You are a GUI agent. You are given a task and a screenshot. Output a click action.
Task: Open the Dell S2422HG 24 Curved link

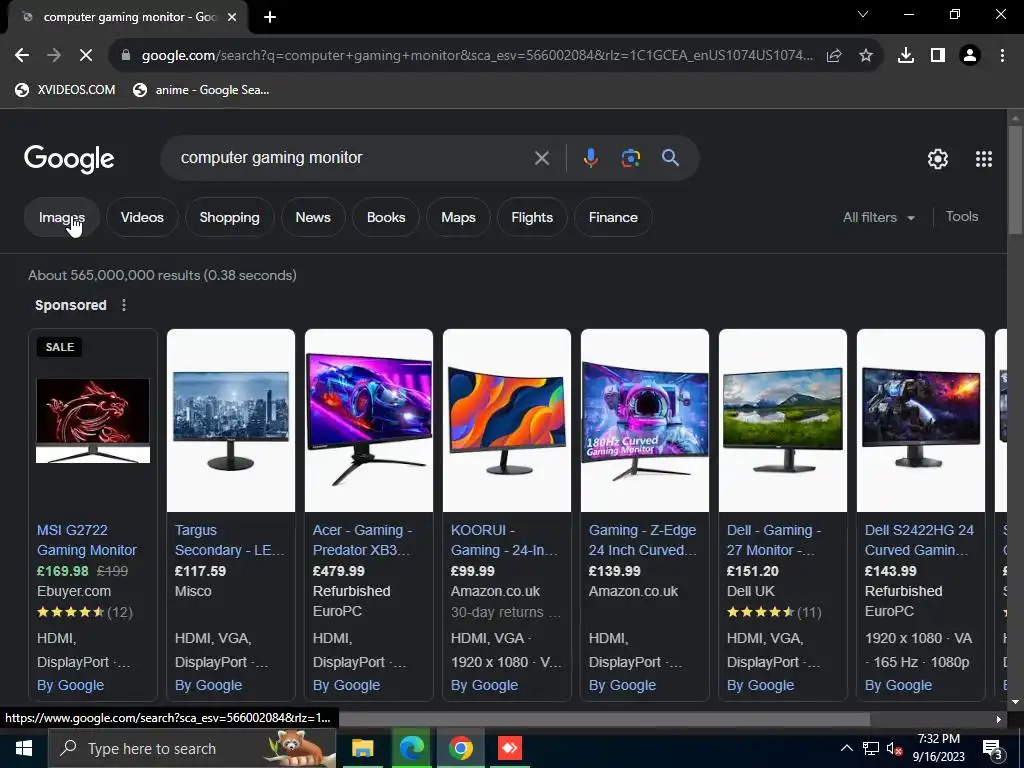point(920,540)
